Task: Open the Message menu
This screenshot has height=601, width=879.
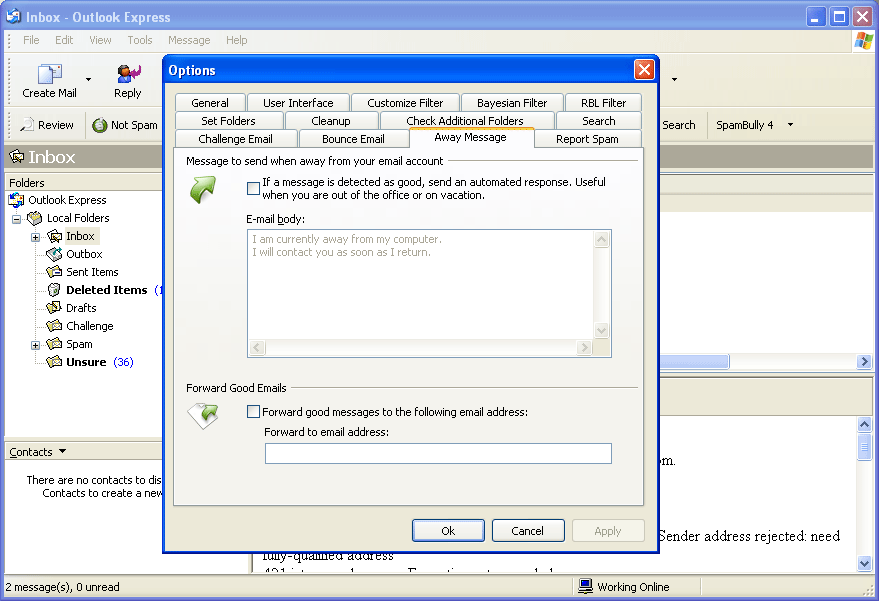Action: (189, 40)
